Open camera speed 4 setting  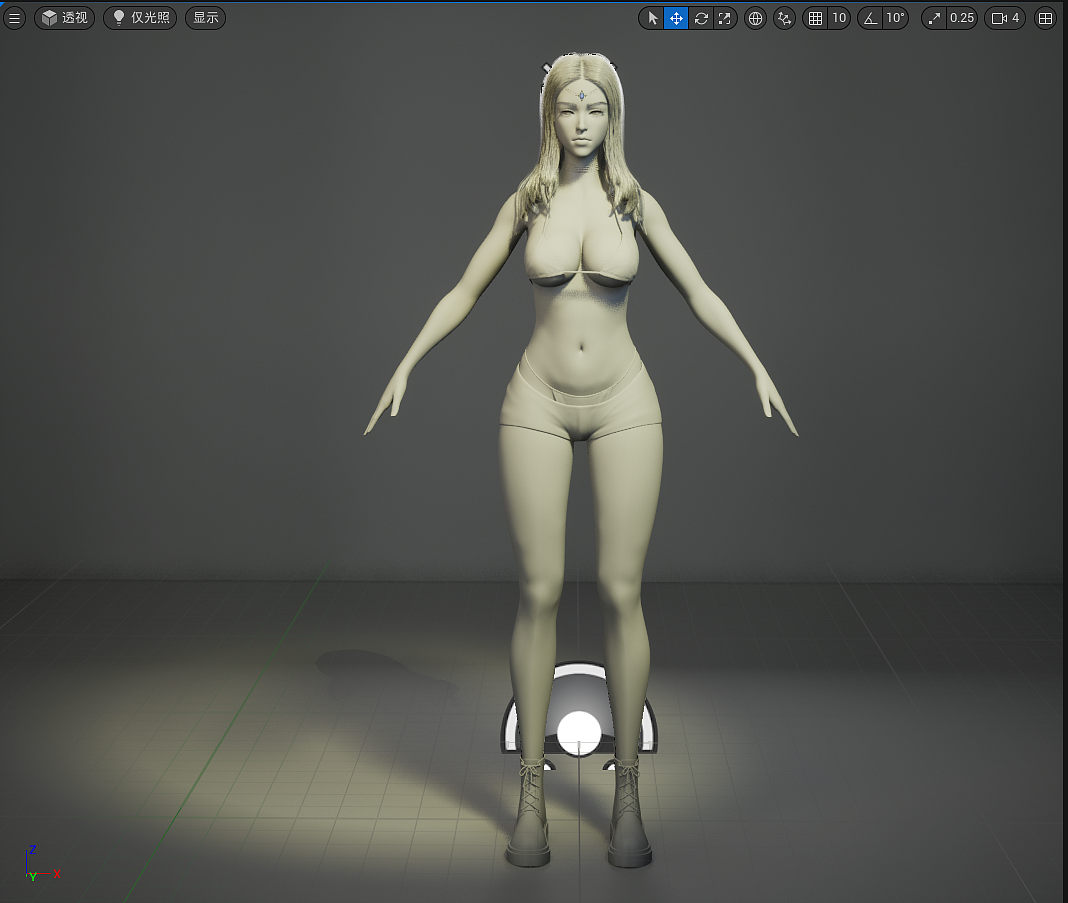pos(1005,18)
